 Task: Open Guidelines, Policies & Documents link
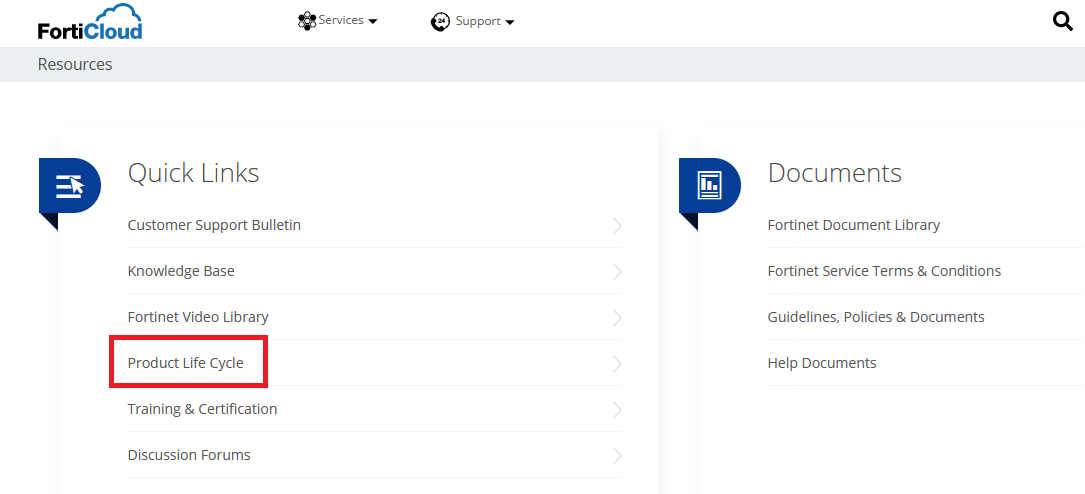pos(876,317)
